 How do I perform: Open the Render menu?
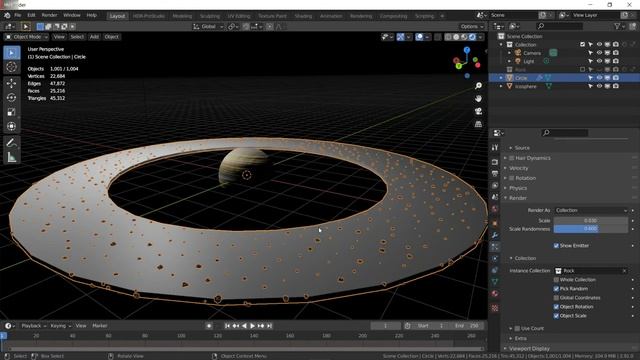click(49, 15)
